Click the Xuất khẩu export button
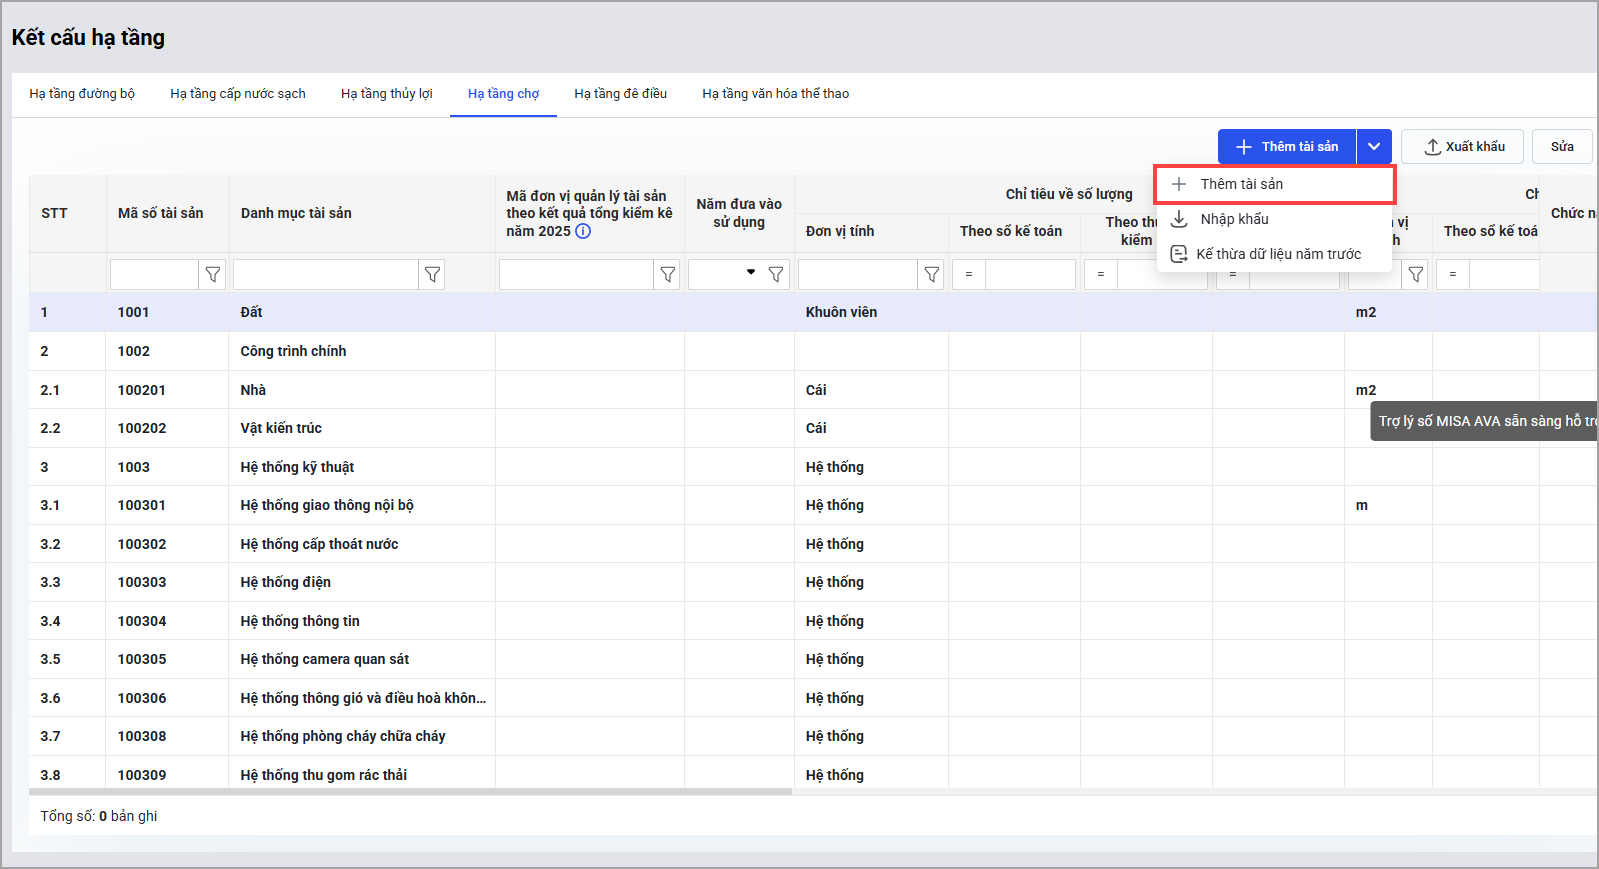This screenshot has height=869, width=1599. (1462, 147)
